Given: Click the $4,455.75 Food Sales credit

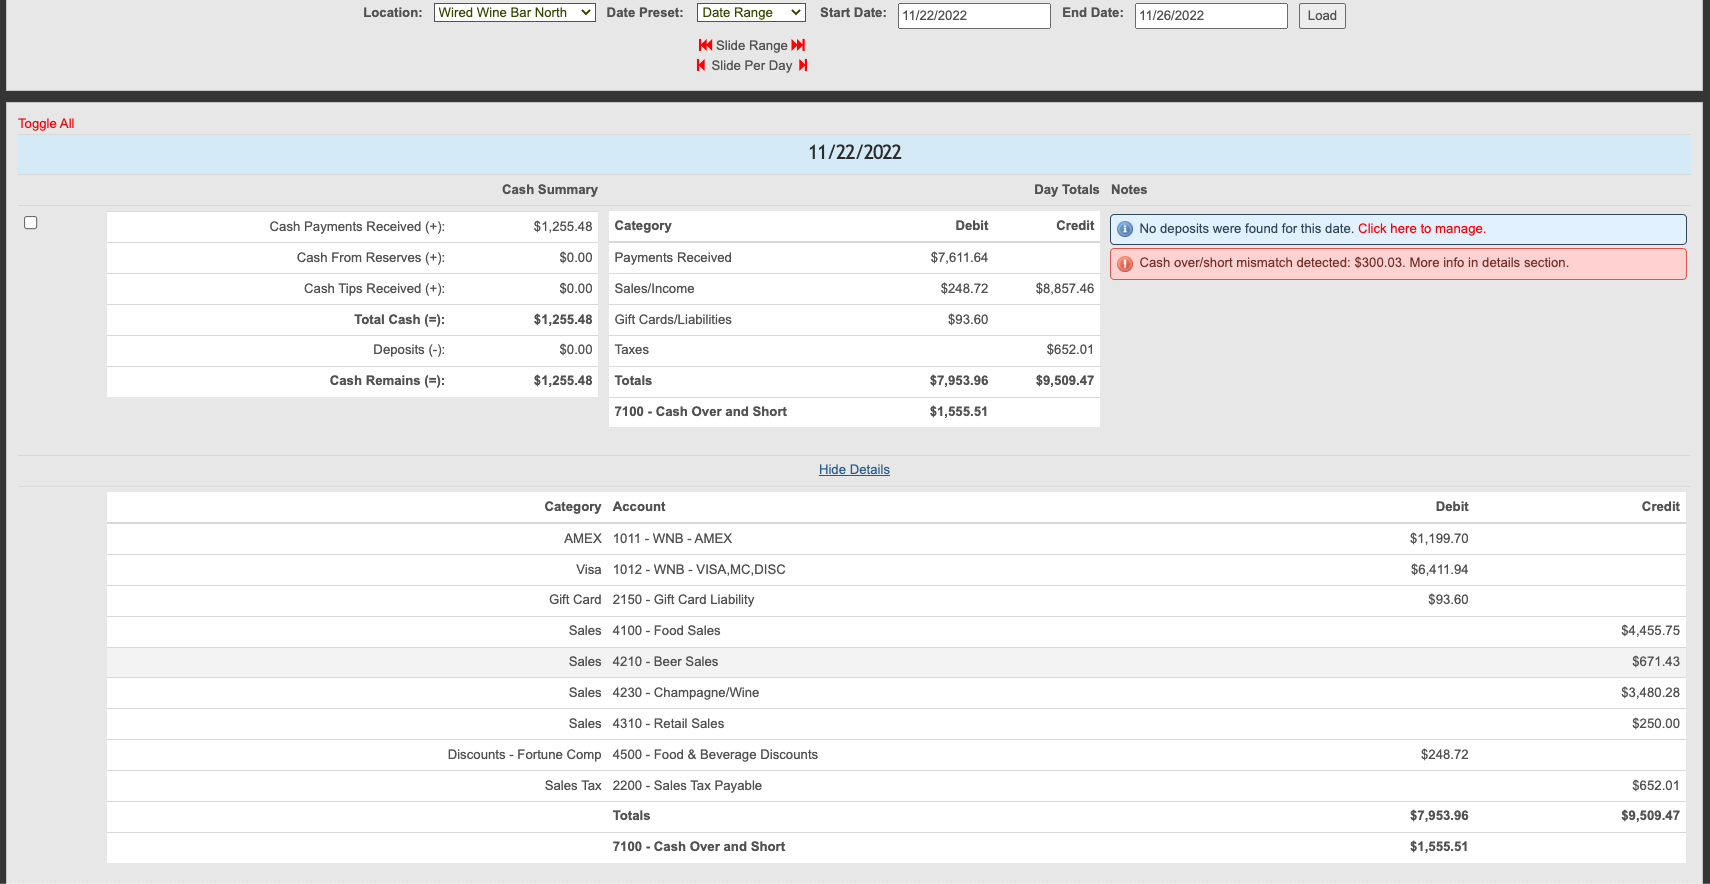Looking at the screenshot, I should pyautogui.click(x=1650, y=631).
